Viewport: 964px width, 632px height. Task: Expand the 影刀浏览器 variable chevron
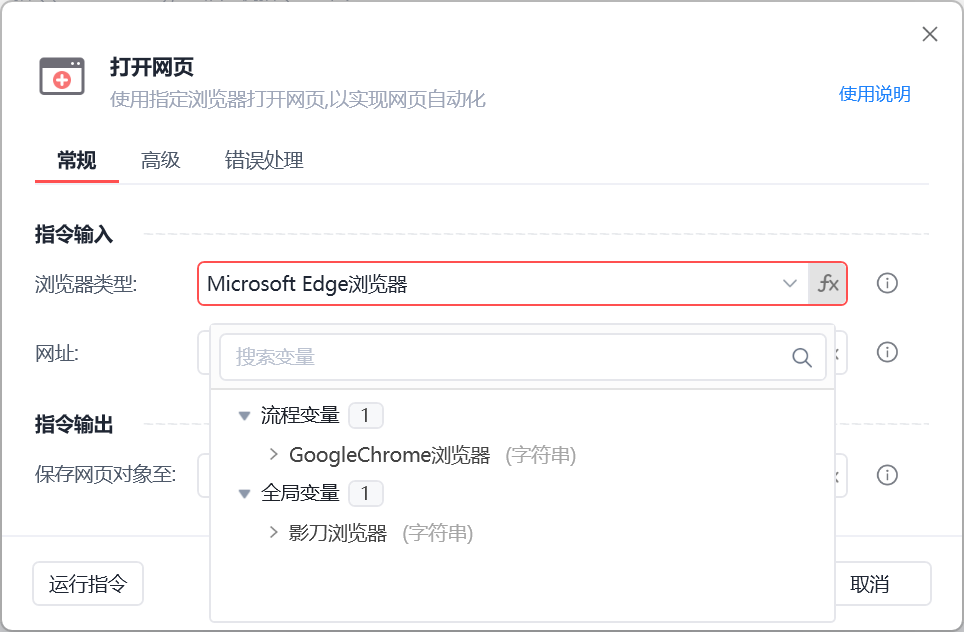click(274, 533)
